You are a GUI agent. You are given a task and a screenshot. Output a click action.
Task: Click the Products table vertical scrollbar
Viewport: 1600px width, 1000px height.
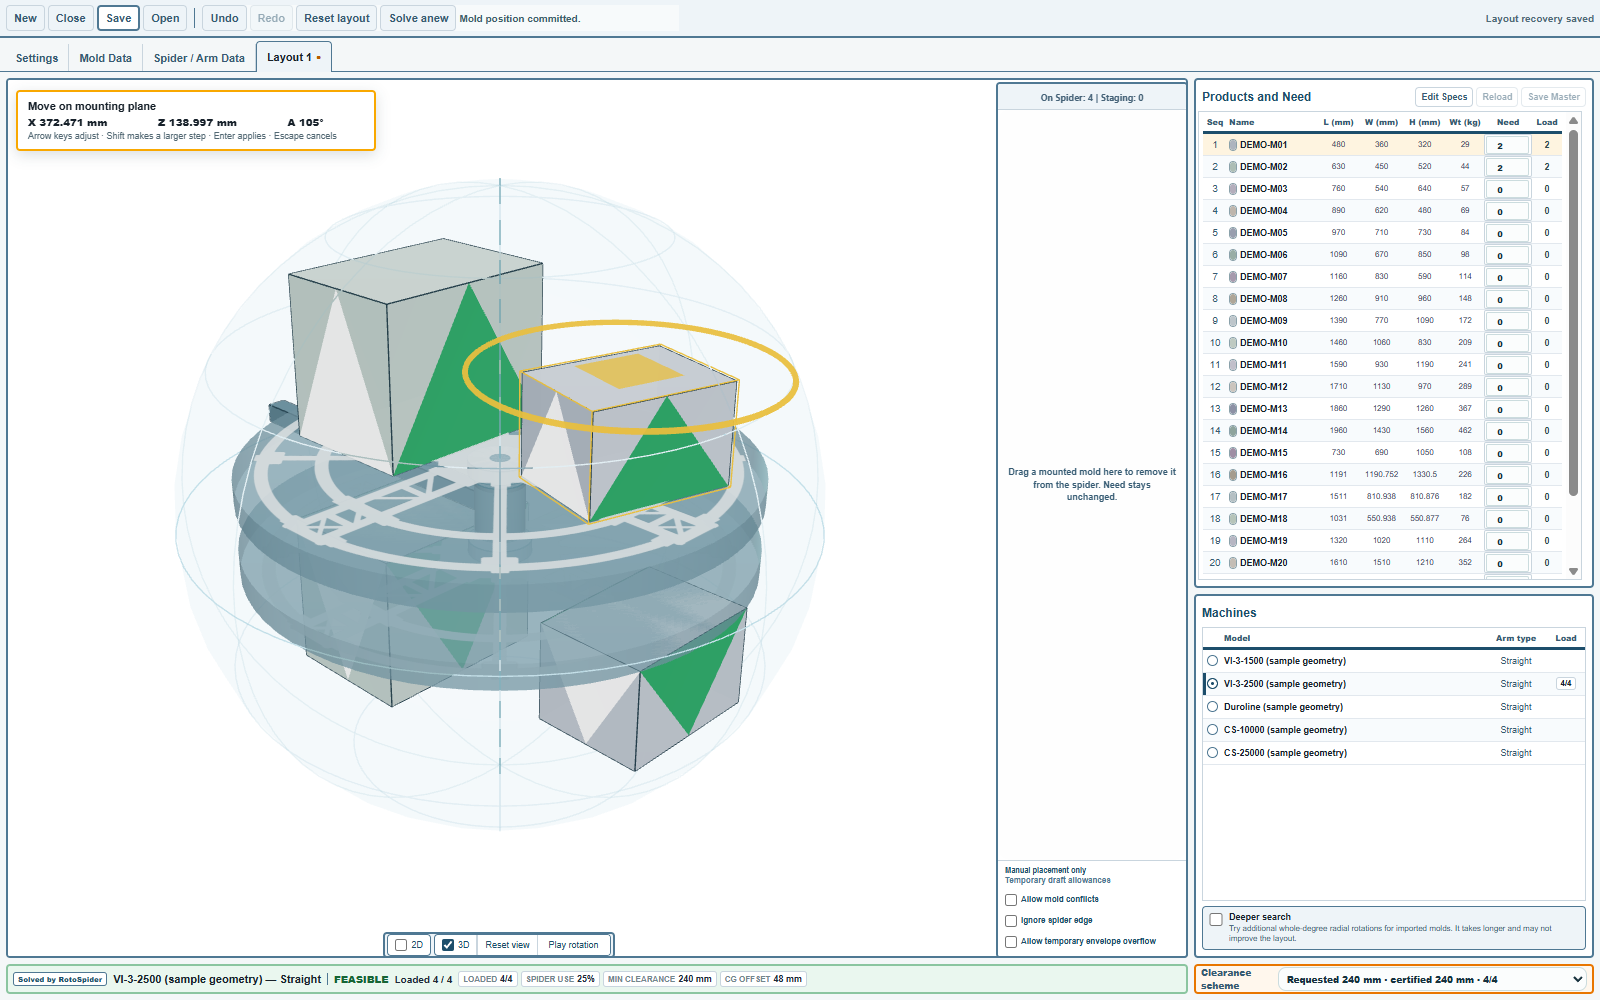click(1574, 313)
